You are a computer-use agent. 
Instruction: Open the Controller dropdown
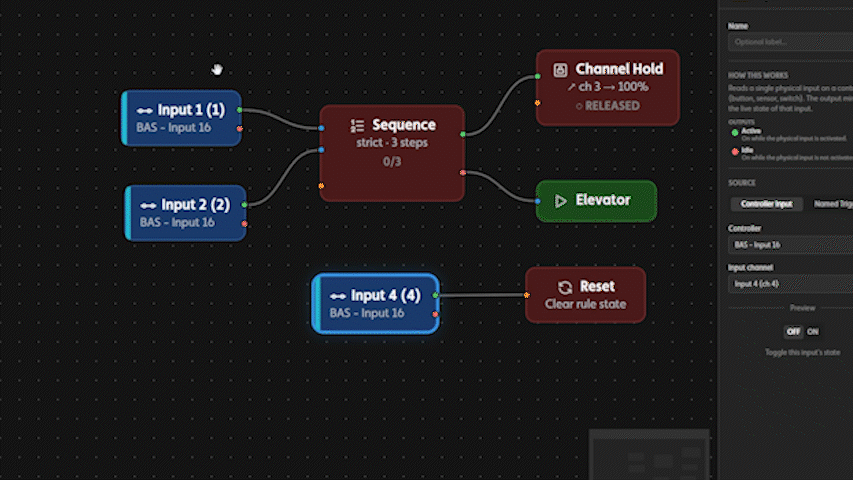tap(791, 245)
